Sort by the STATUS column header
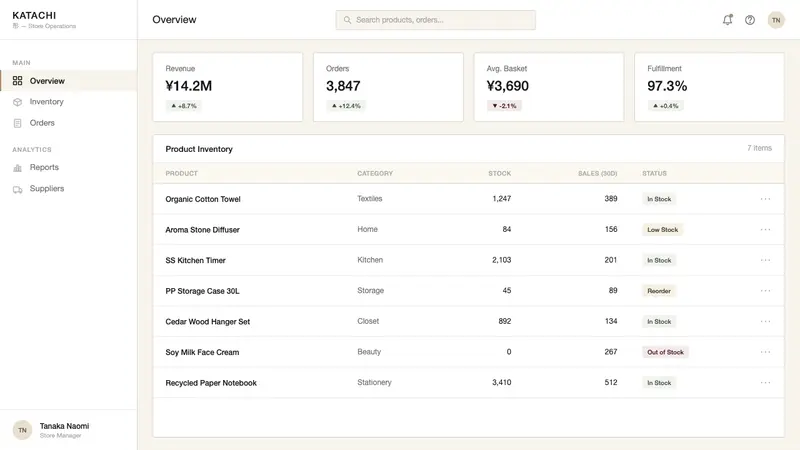800x450 pixels. (x=654, y=173)
